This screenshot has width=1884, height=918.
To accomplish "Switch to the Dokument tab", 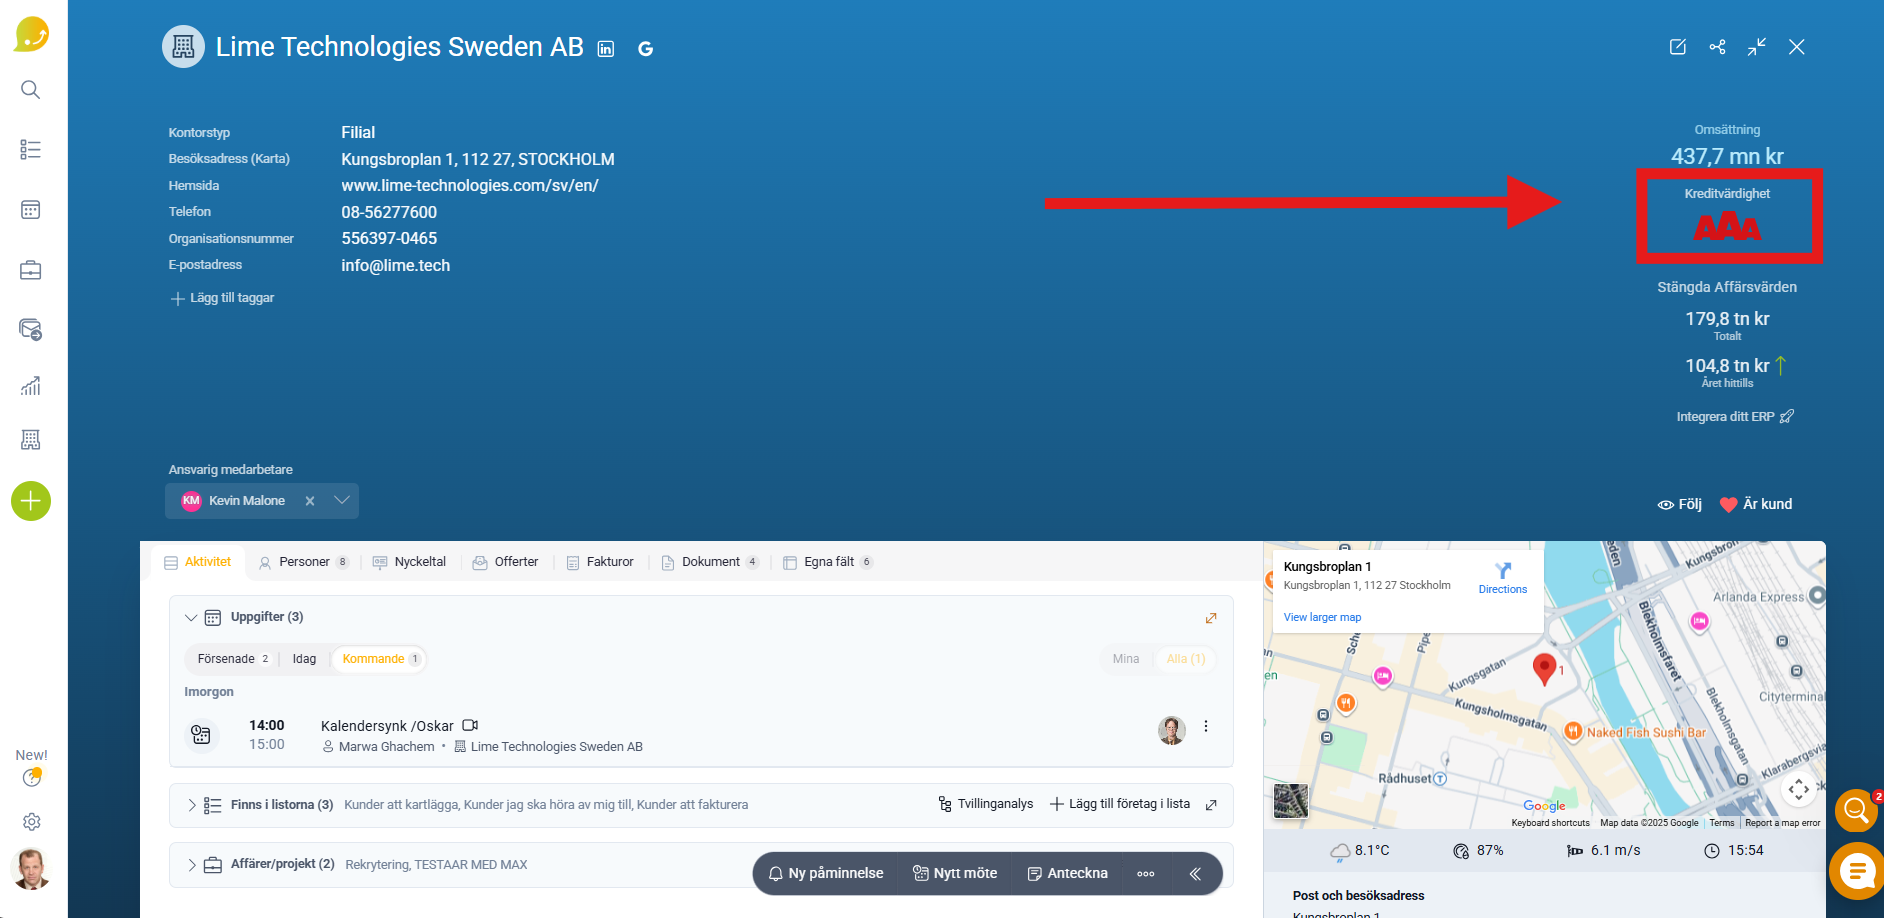I will [x=710, y=562].
